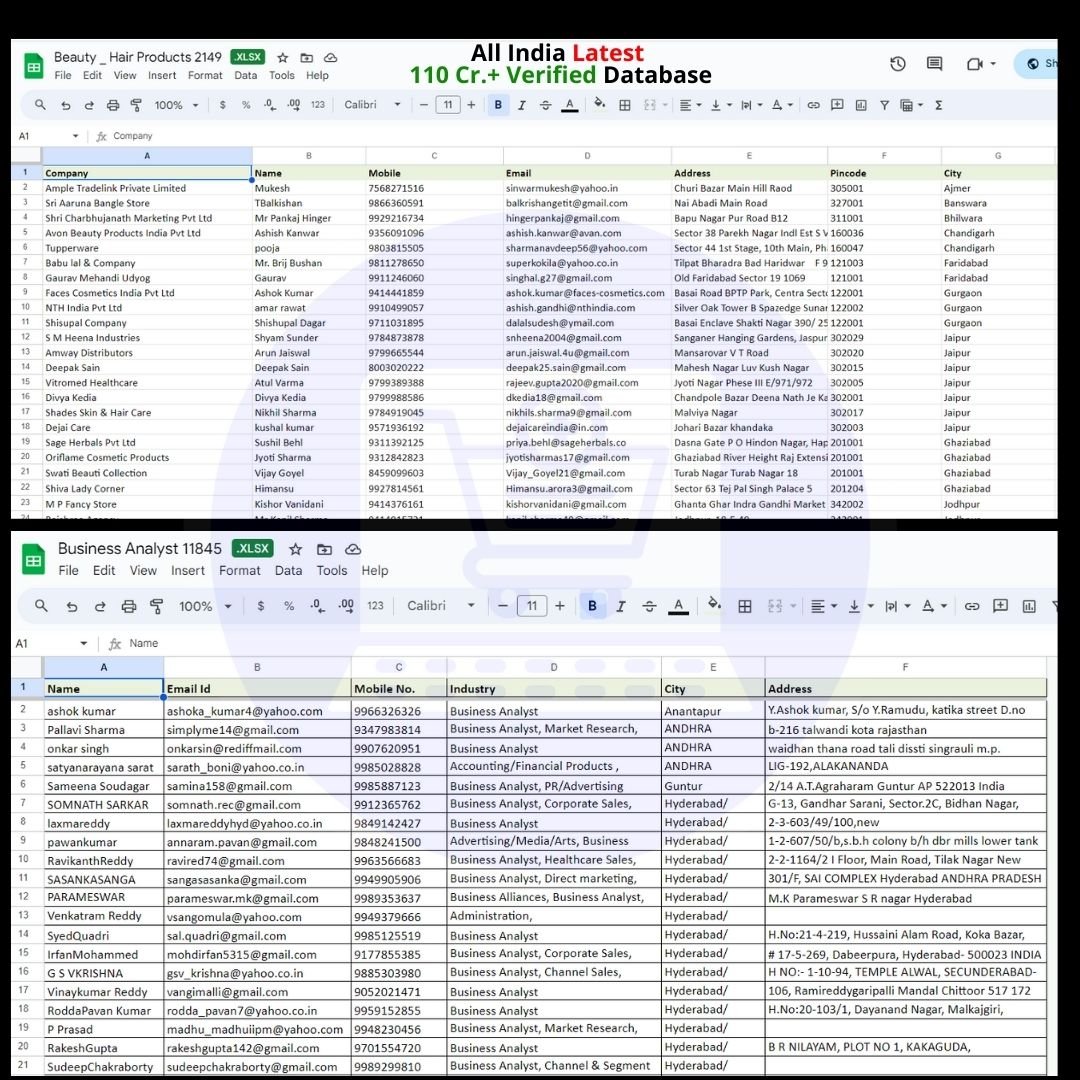Select paint format tool in Beauty Hair Products sheet
Screen dimensions: 1080x1080
coord(136,105)
